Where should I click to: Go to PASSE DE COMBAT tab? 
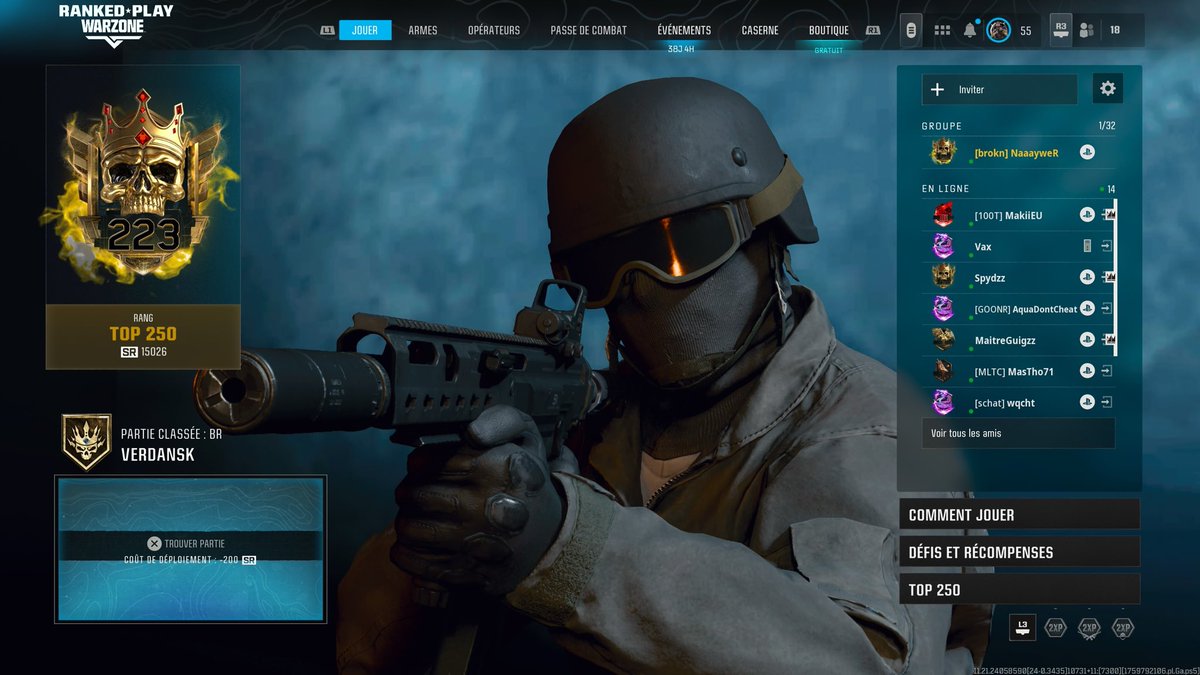pos(589,30)
